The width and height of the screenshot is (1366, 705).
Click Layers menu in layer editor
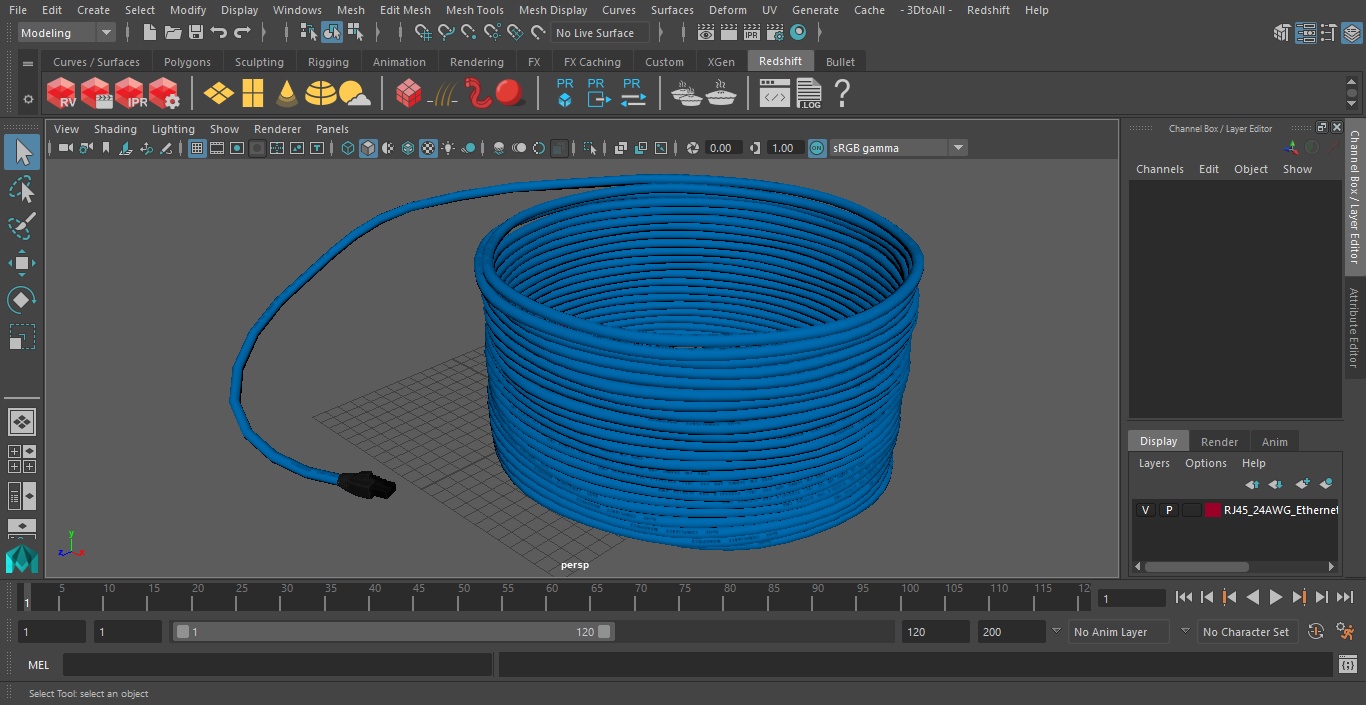pyautogui.click(x=1154, y=463)
